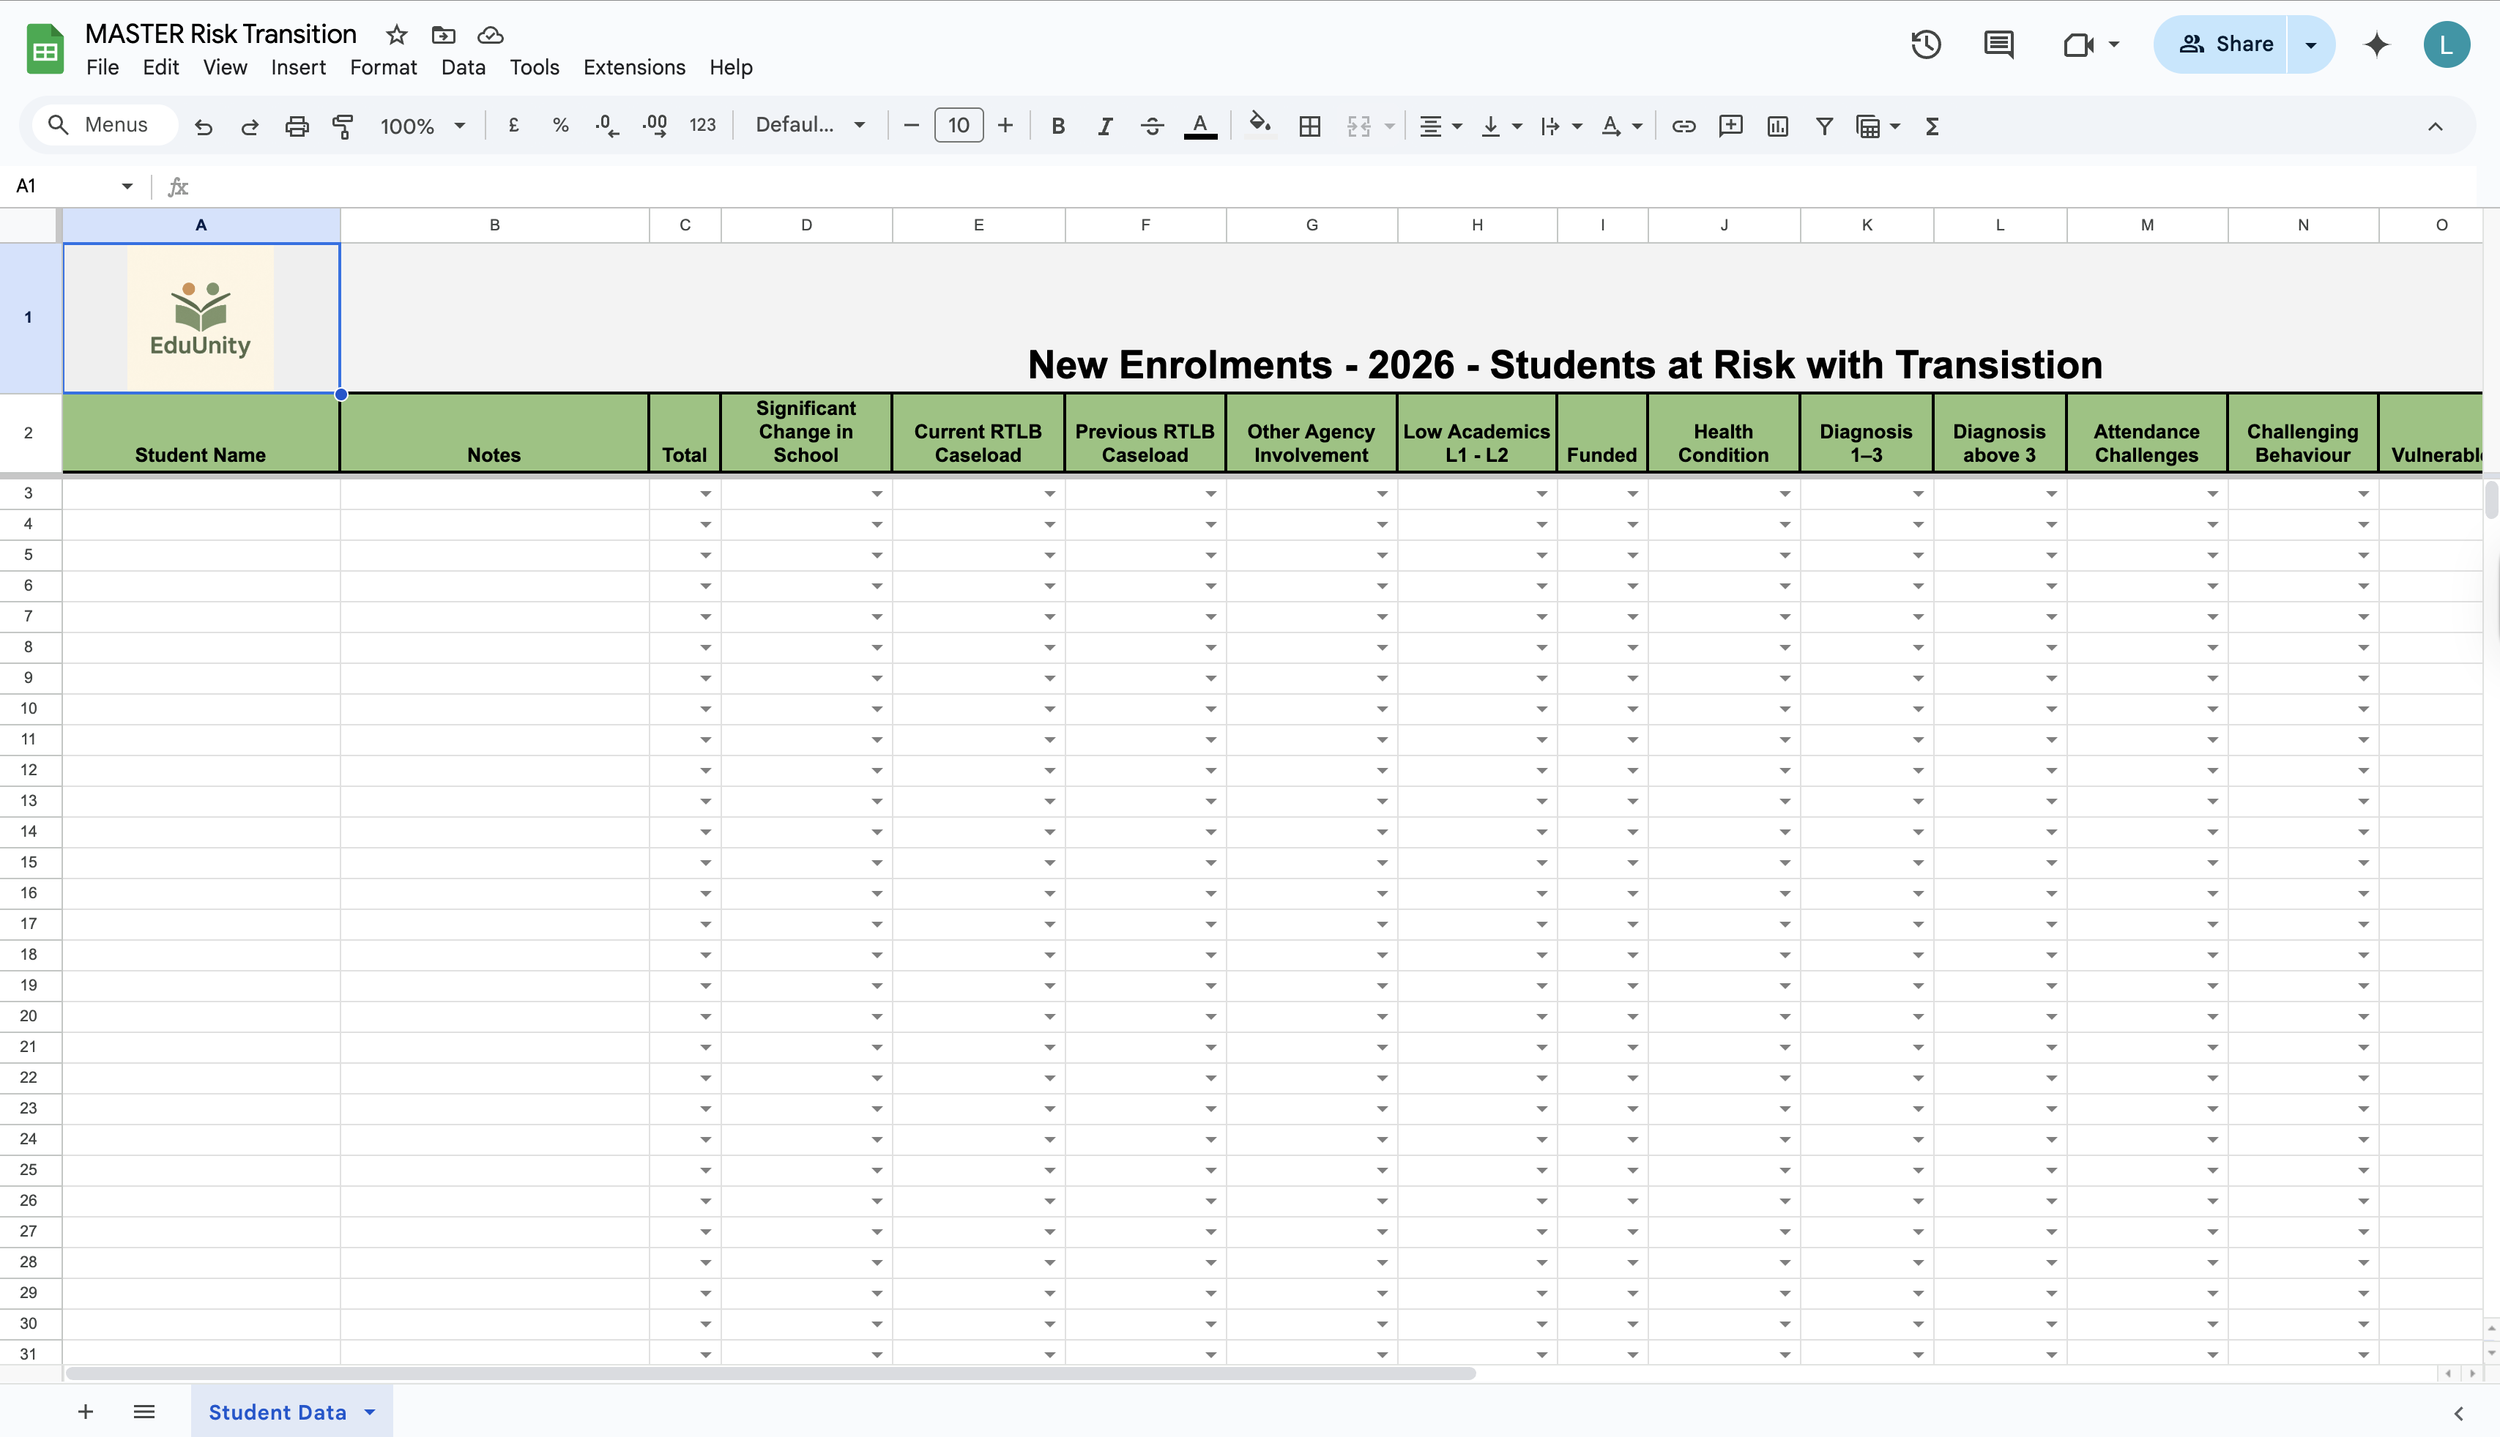Screen dimensions: 2500x1437
Task: Open the name box dropdown arrow
Action: (x=127, y=186)
